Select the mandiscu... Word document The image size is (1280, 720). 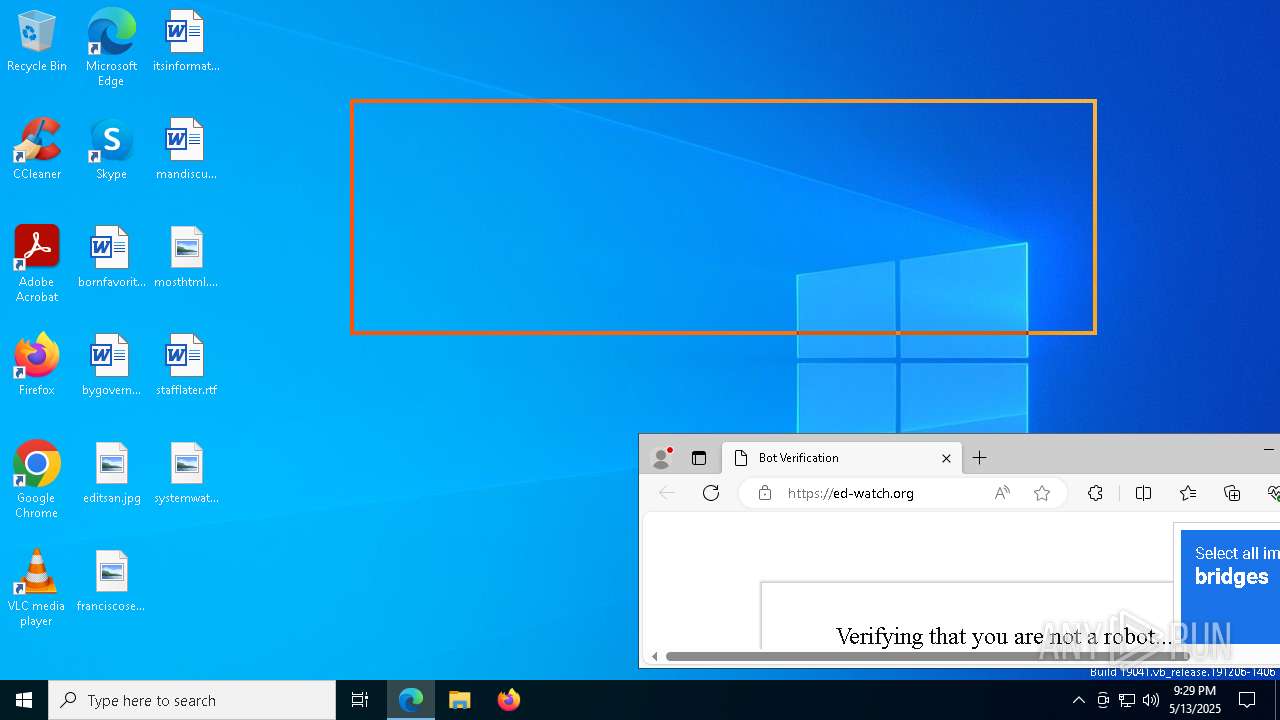pyautogui.click(x=186, y=149)
